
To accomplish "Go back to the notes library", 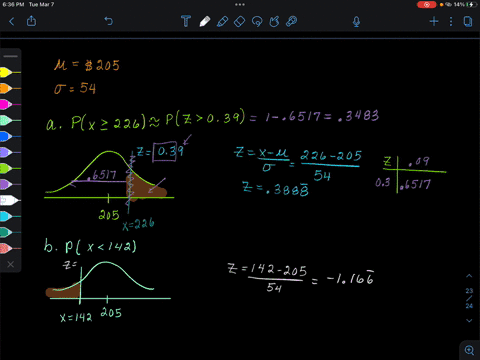I will (x=12, y=22).
